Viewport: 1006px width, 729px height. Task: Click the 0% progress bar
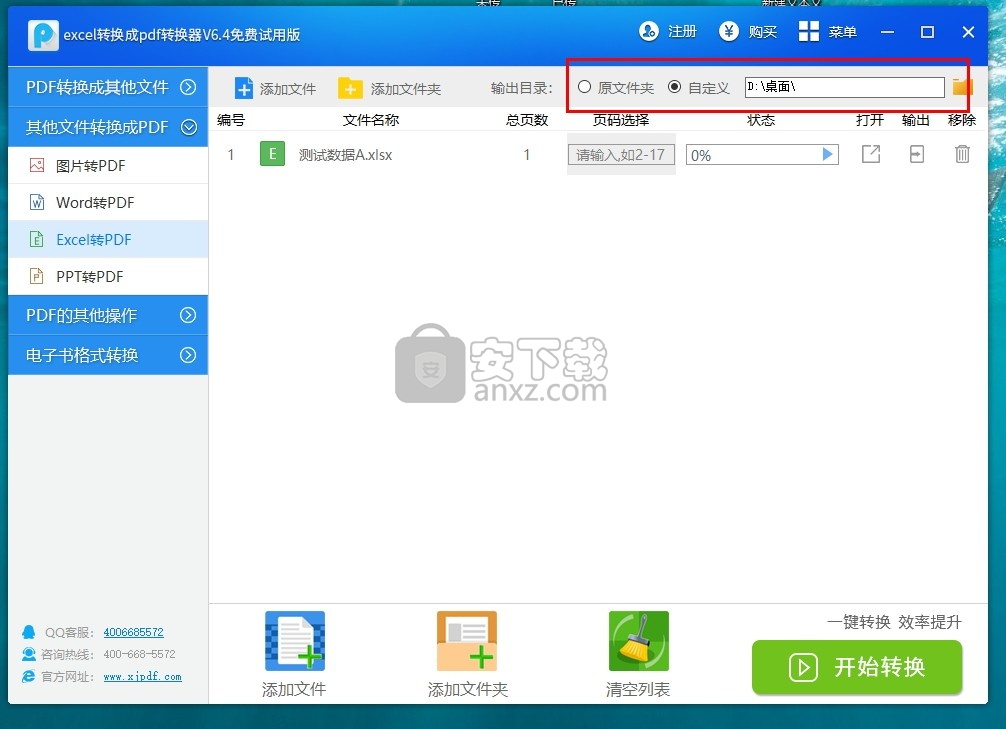click(x=762, y=155)
